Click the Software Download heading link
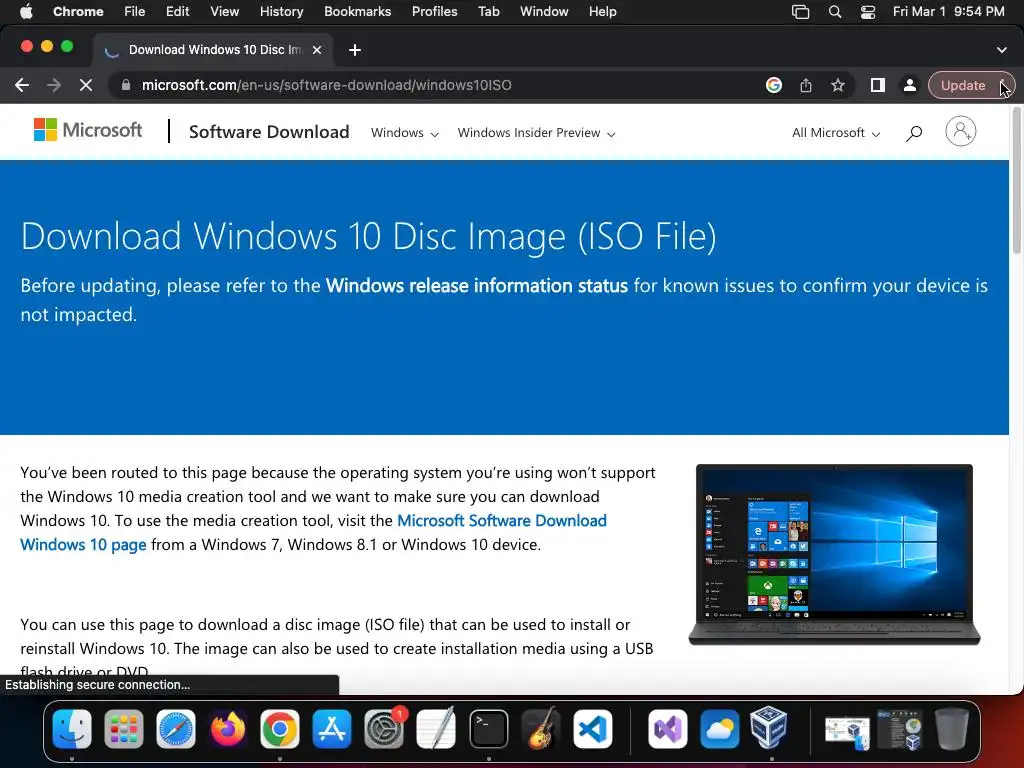This screenshot has width=1024, height=768. pyautogui.click(x=269, y=132)
